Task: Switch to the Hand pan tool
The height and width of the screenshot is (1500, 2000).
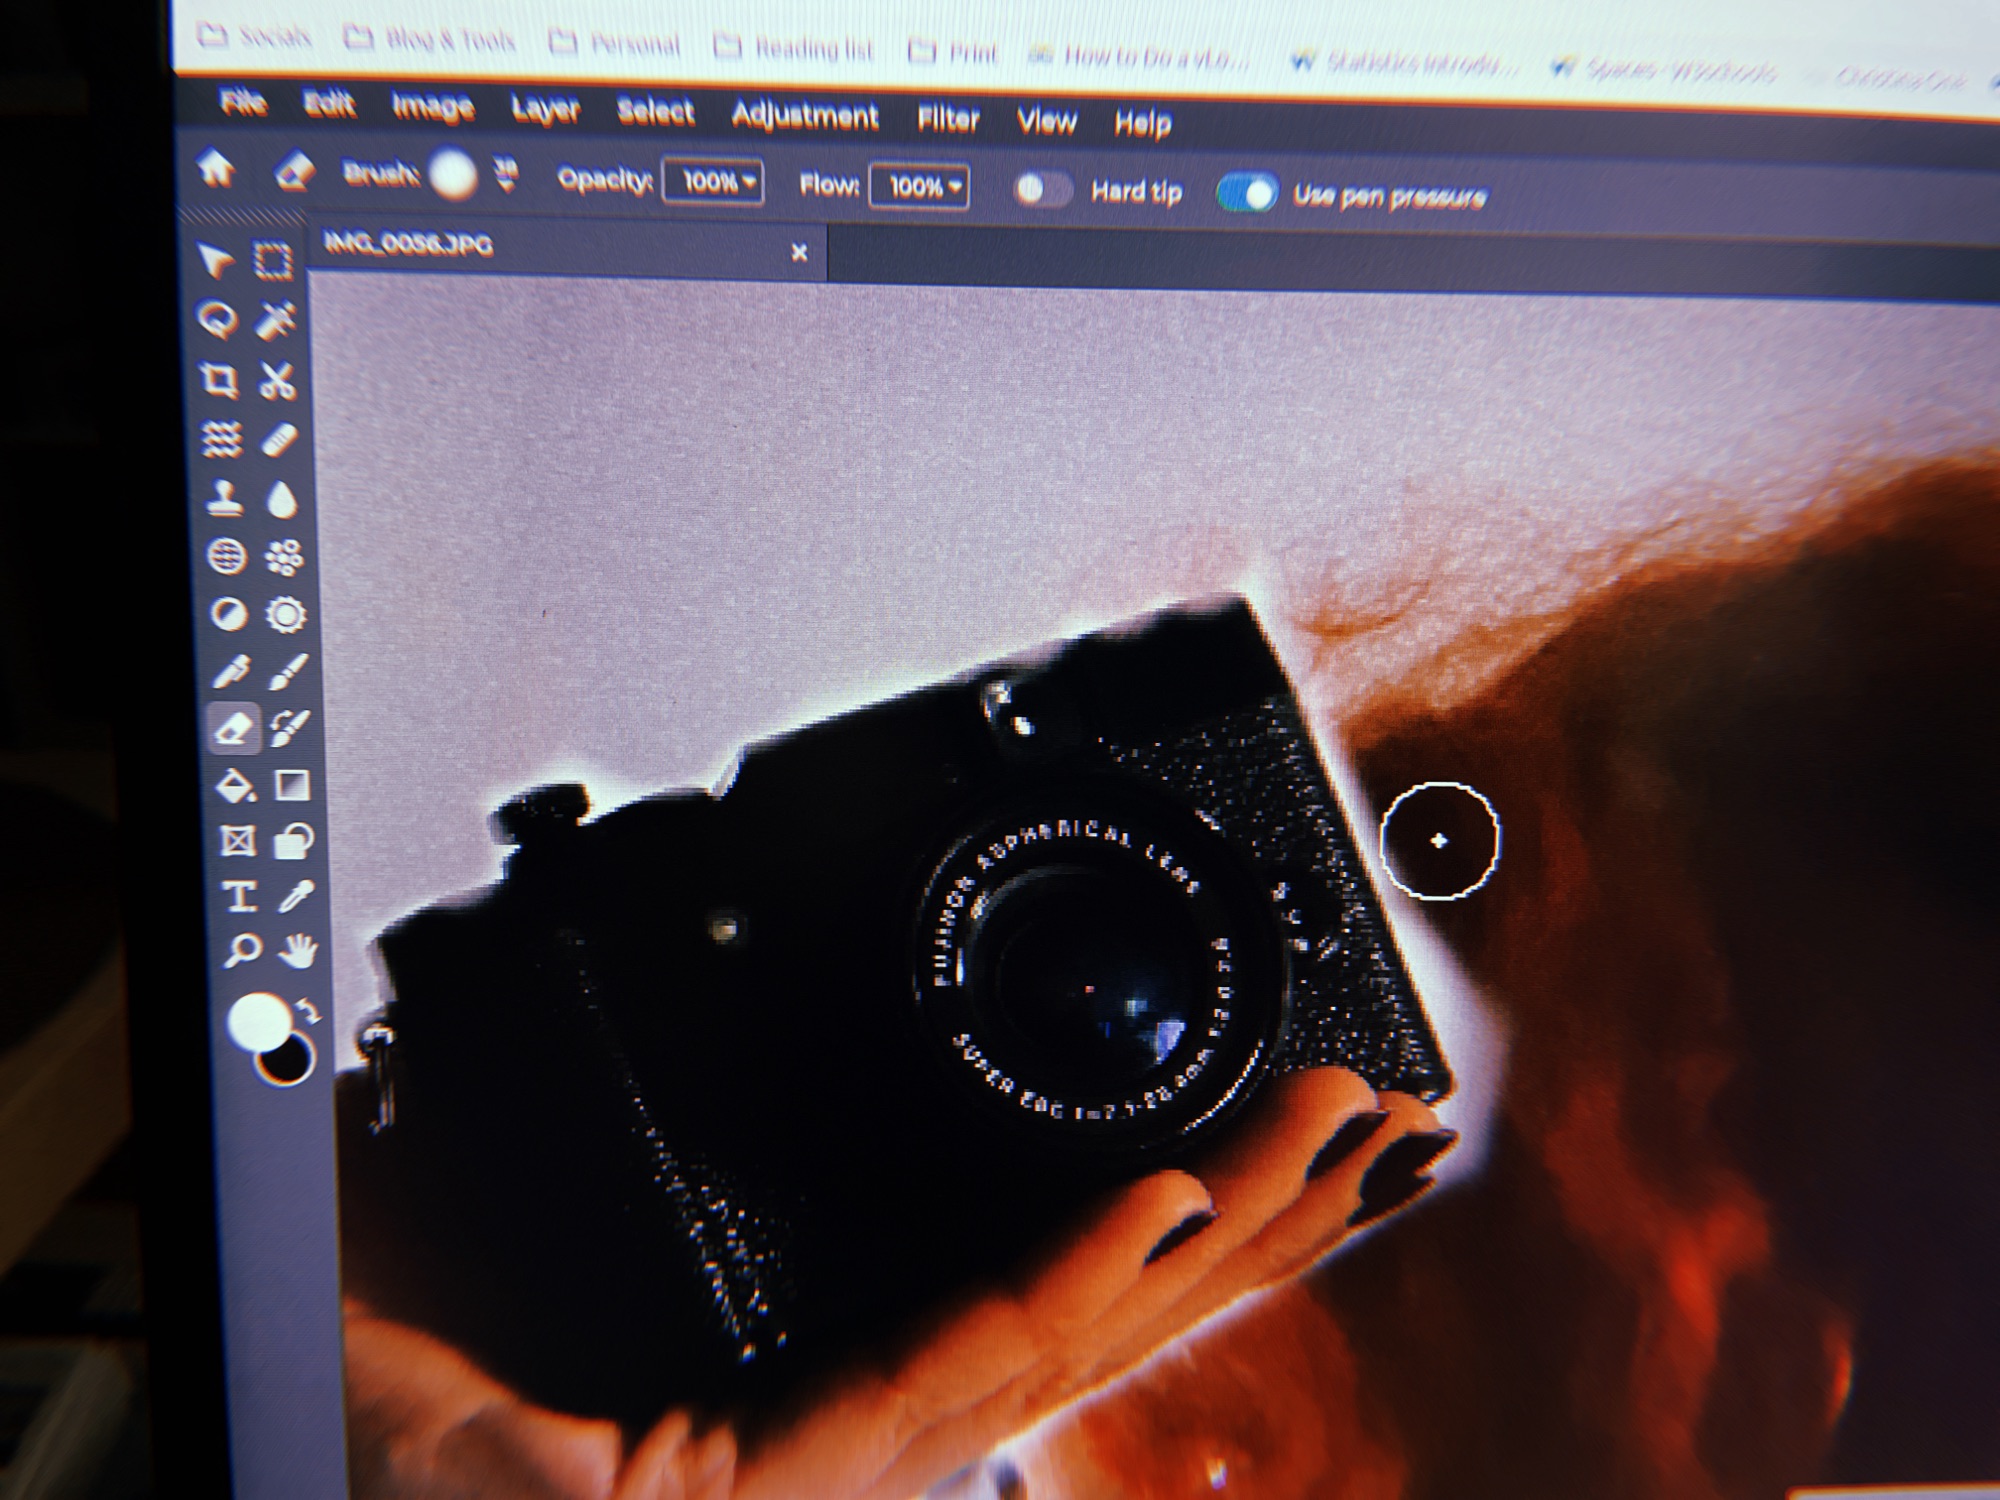Action: [x=297, y=950]
